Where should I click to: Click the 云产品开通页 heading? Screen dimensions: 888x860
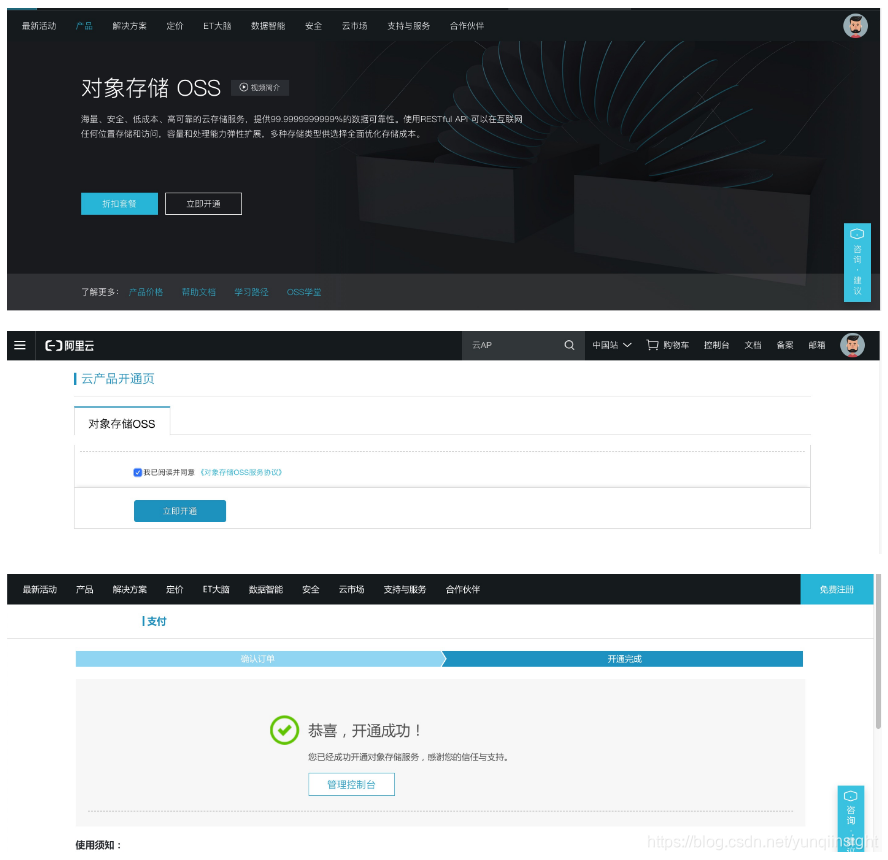pos(118,379)
